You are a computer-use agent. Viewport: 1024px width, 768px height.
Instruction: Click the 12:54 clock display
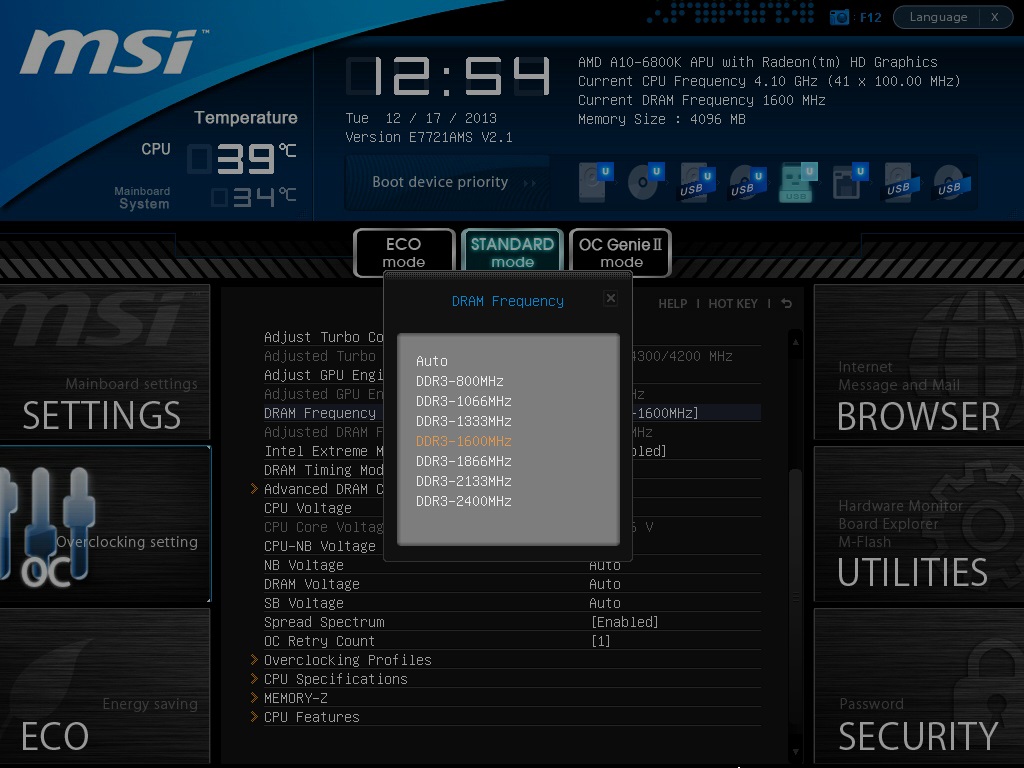point(448,76)
